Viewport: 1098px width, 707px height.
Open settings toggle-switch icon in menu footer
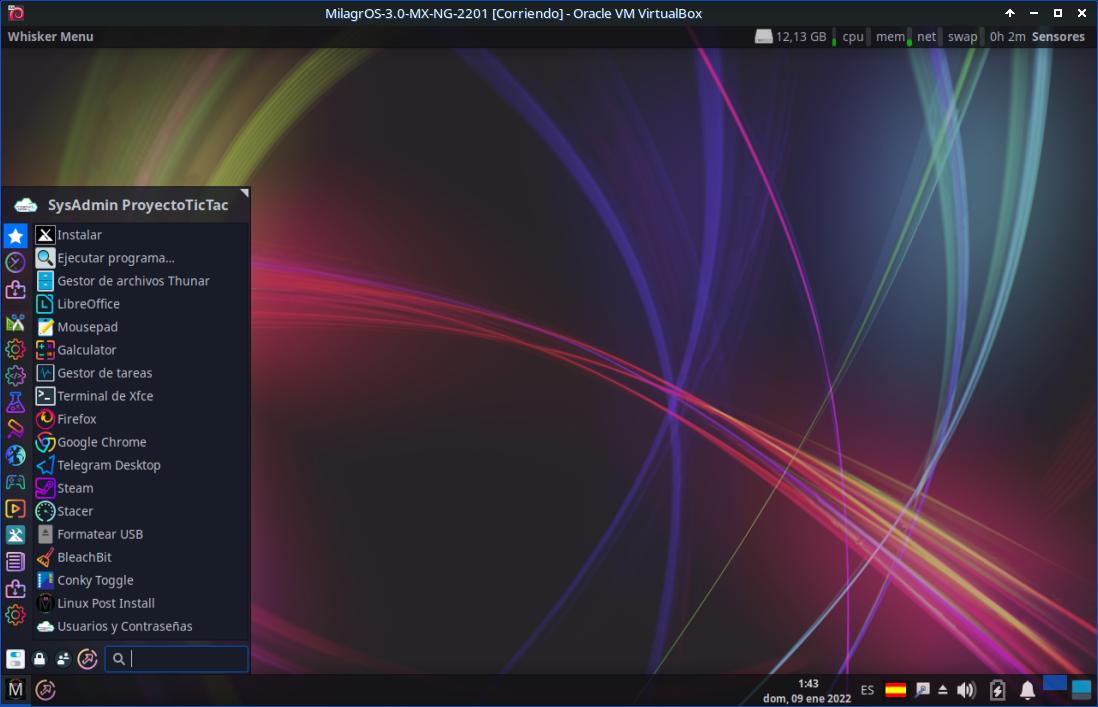coord(15,659)
